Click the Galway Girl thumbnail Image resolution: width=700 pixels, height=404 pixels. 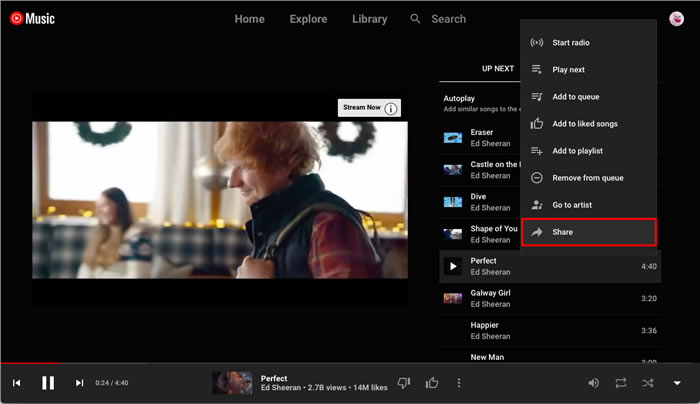tap(453, 298)
